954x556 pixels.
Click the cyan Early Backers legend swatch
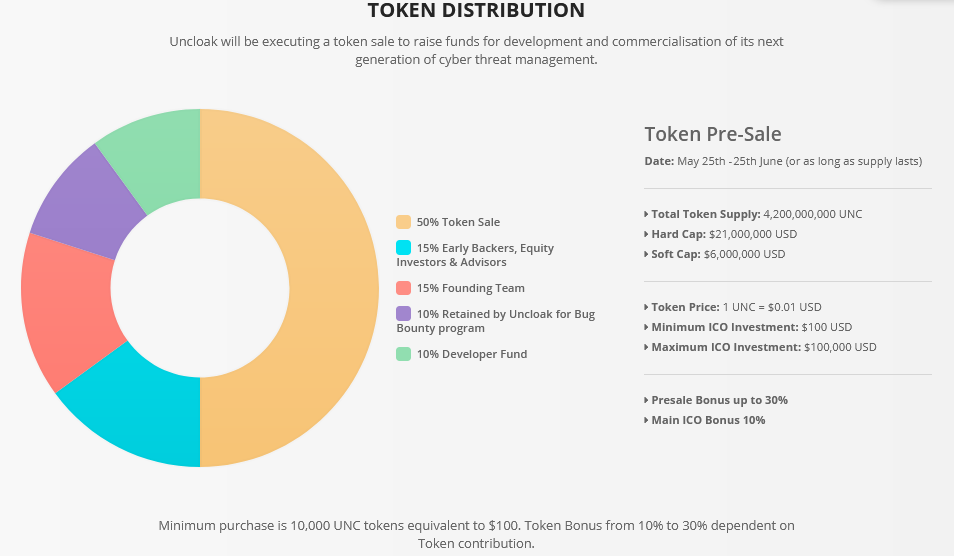[403, 248]
